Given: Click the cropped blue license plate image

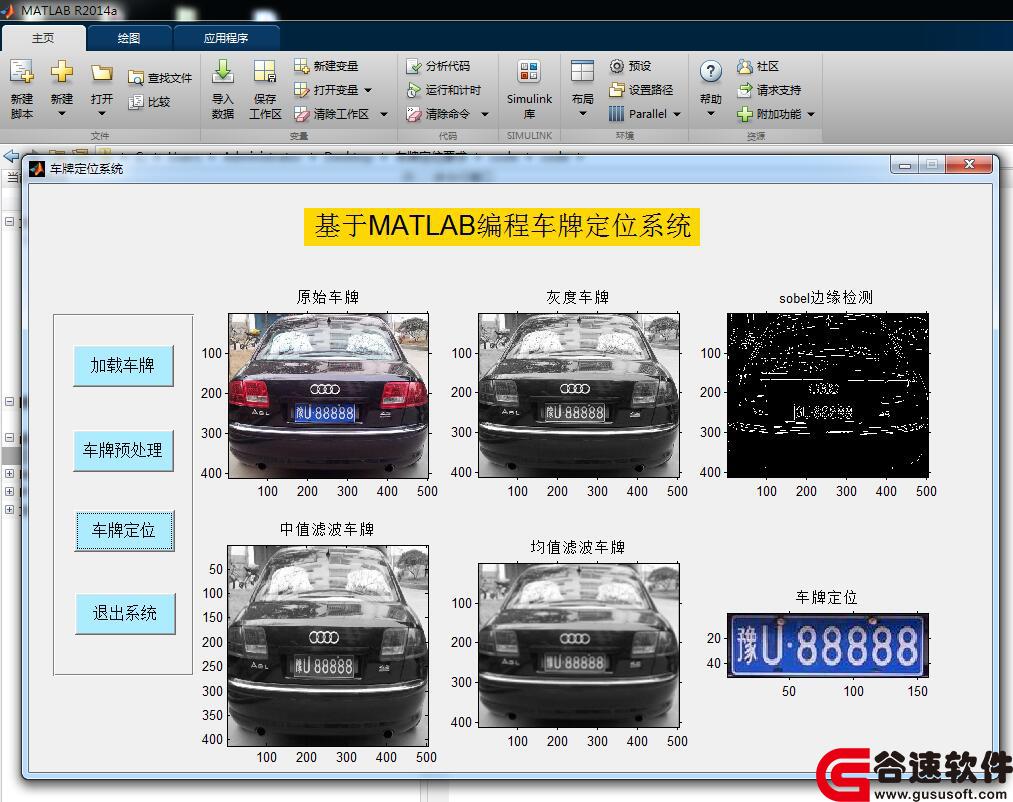Looking at the screenshot, I should click(x=828, y=645).
